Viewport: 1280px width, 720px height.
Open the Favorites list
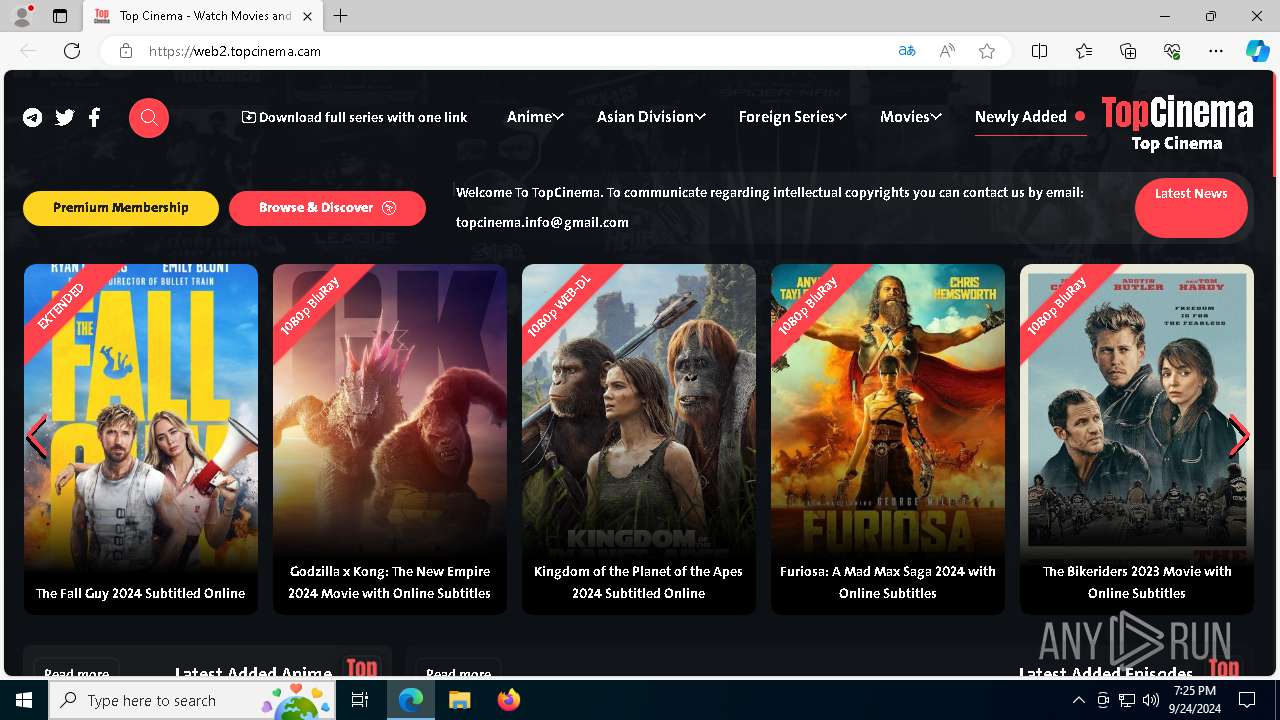pos(1084,51)
